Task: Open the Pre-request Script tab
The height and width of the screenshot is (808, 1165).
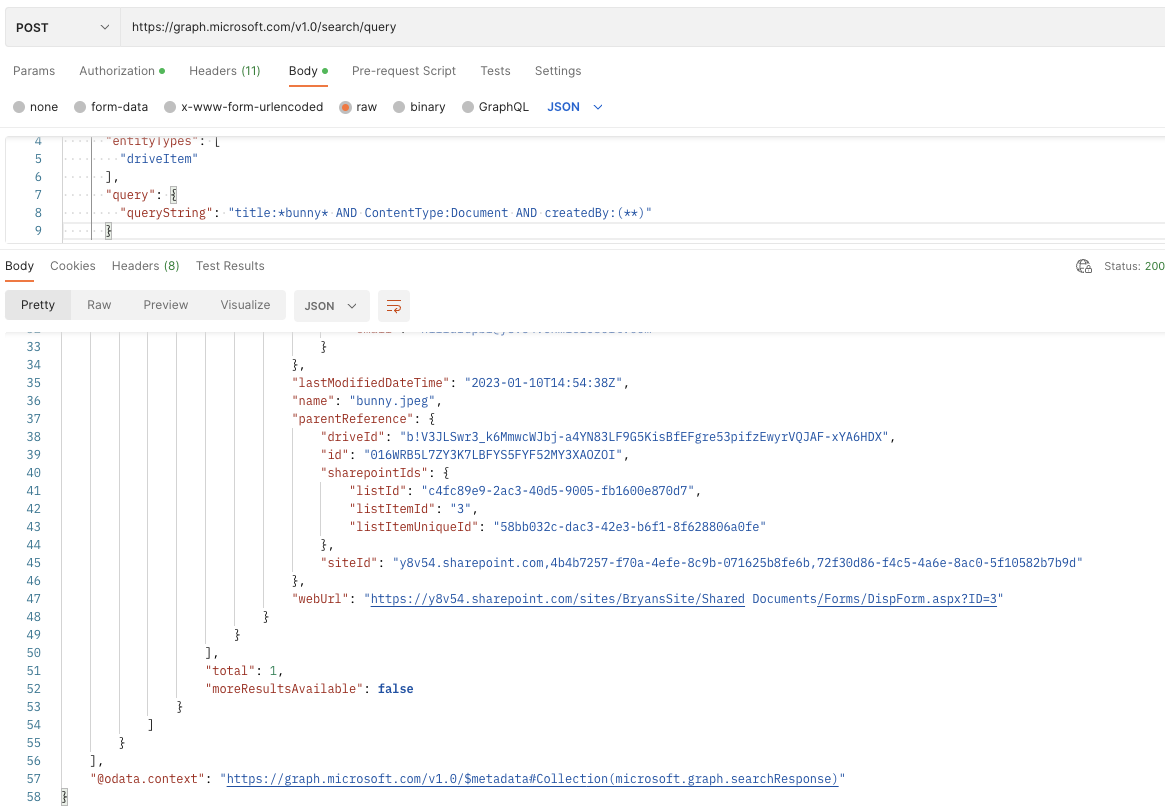Action: 404,71
